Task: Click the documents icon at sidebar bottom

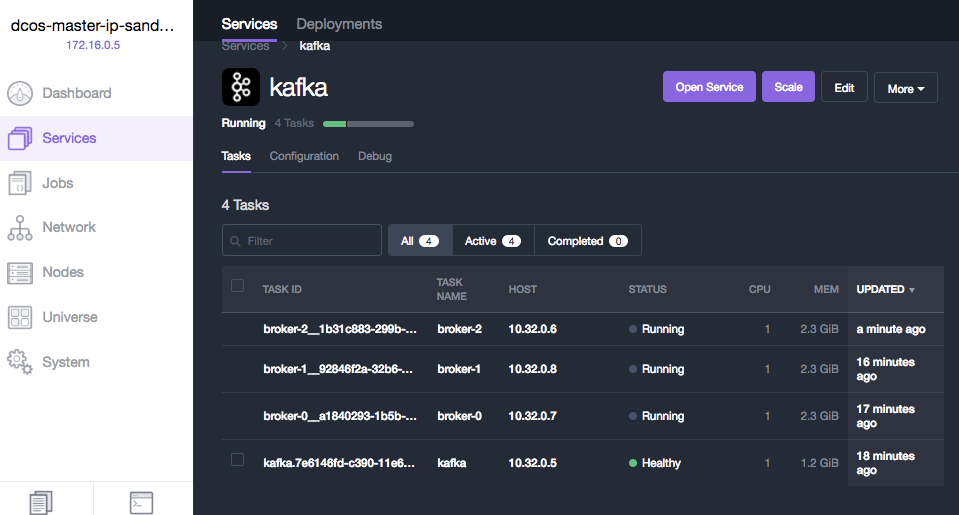Action: pos(41,503)
